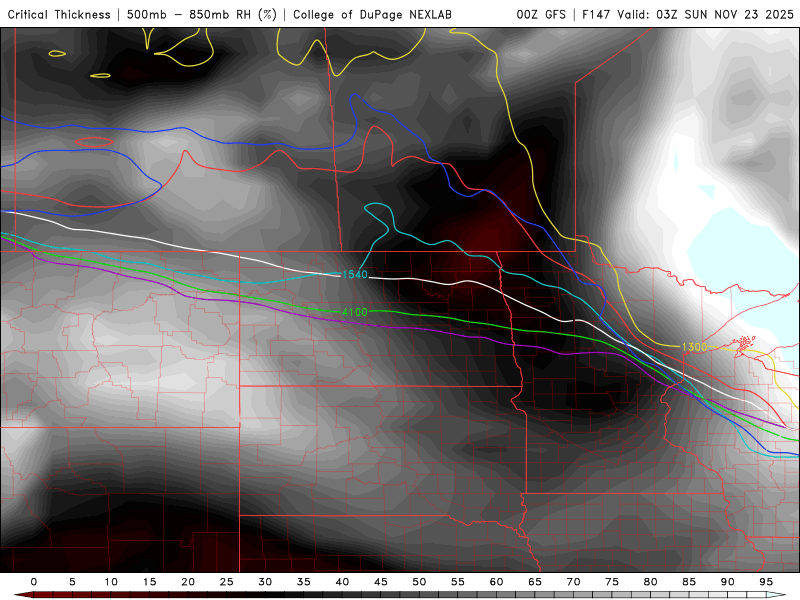
Task: Click the "85" value on the color scale
Action: 689,582
